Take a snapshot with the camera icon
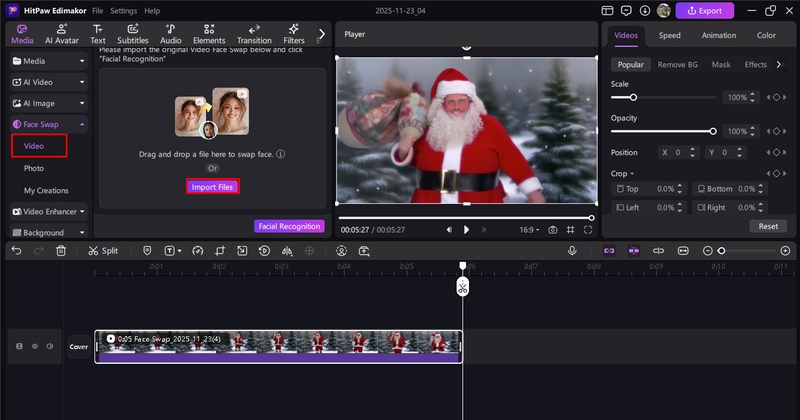This screenshot has height=420, width=800. 552,230
